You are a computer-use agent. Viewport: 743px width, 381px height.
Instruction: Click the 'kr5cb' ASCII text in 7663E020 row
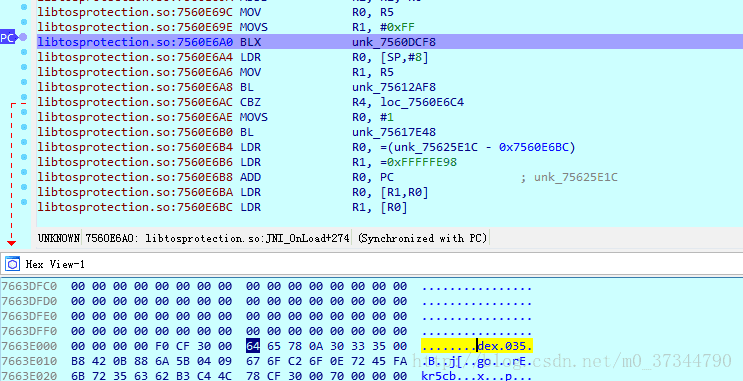tap(438, 376)
